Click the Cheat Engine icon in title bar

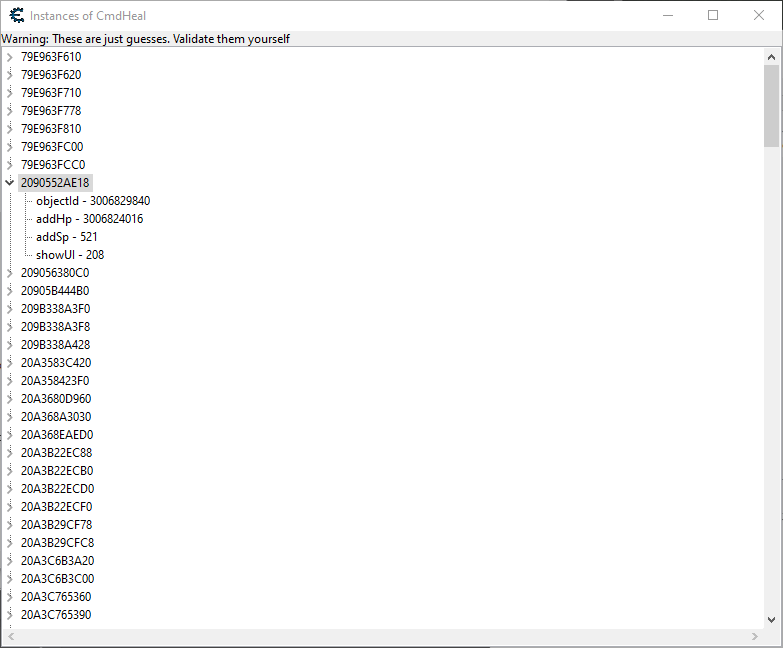click(x=16, y=15)
